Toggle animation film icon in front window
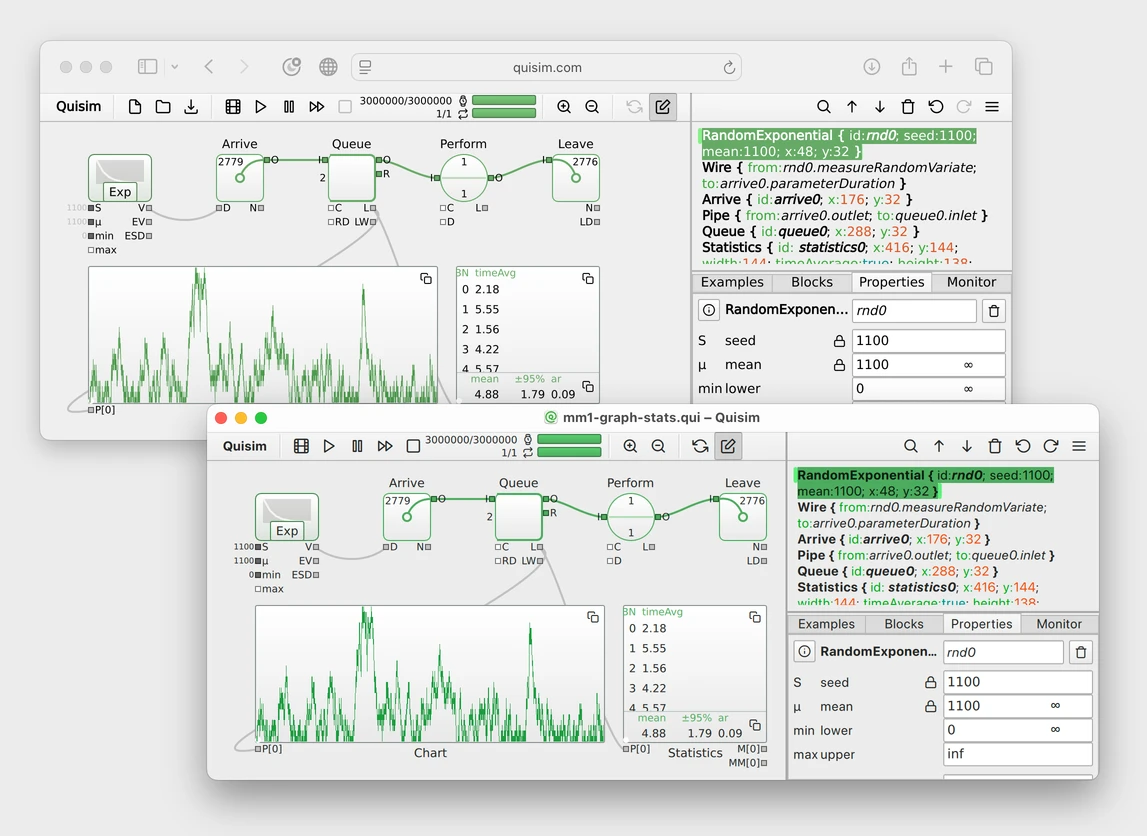Screen dimensions: 1147x836 301,446
